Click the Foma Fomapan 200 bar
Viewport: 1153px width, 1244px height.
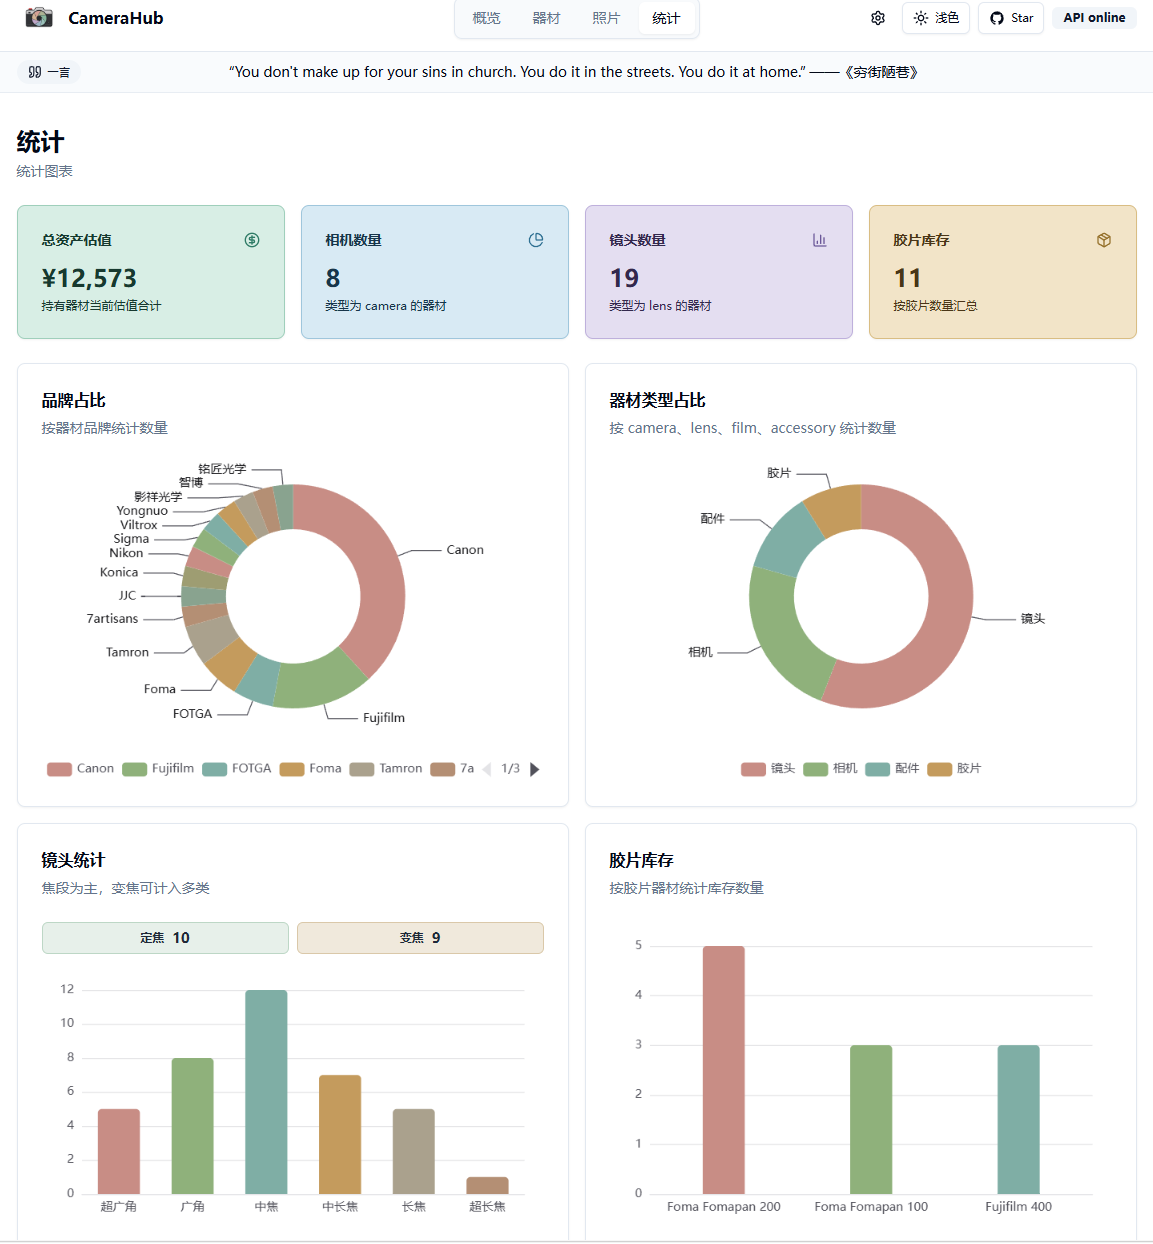click(x=724, y=1070)
